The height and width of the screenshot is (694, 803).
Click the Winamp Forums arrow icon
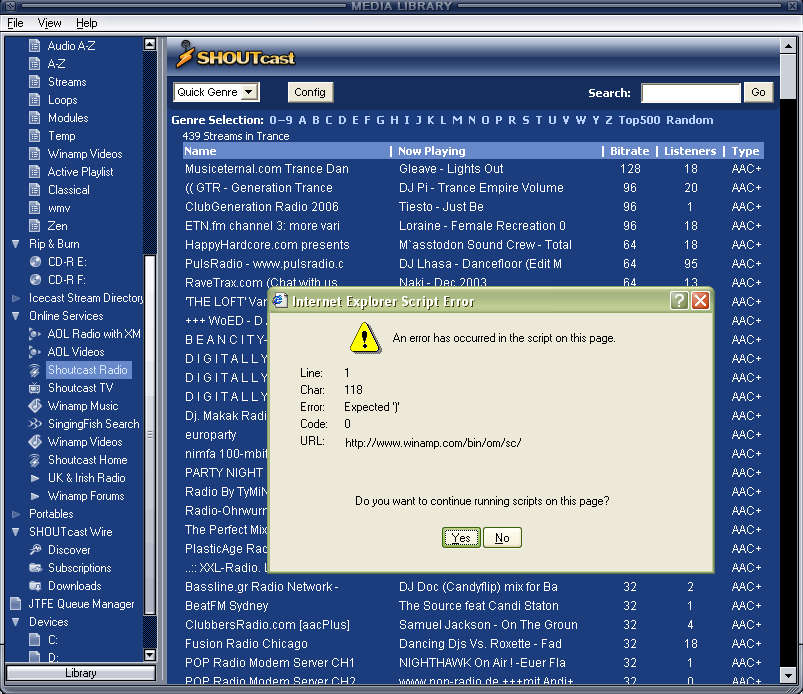[35, 496]
